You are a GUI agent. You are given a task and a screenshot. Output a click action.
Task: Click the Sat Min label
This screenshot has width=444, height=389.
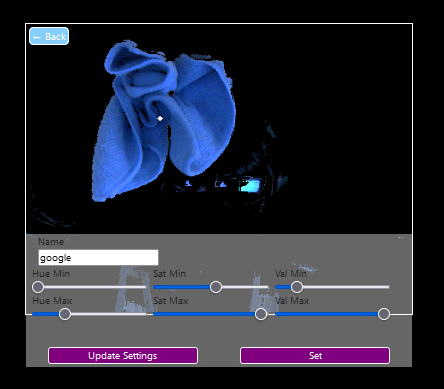(x=169, y=274)
